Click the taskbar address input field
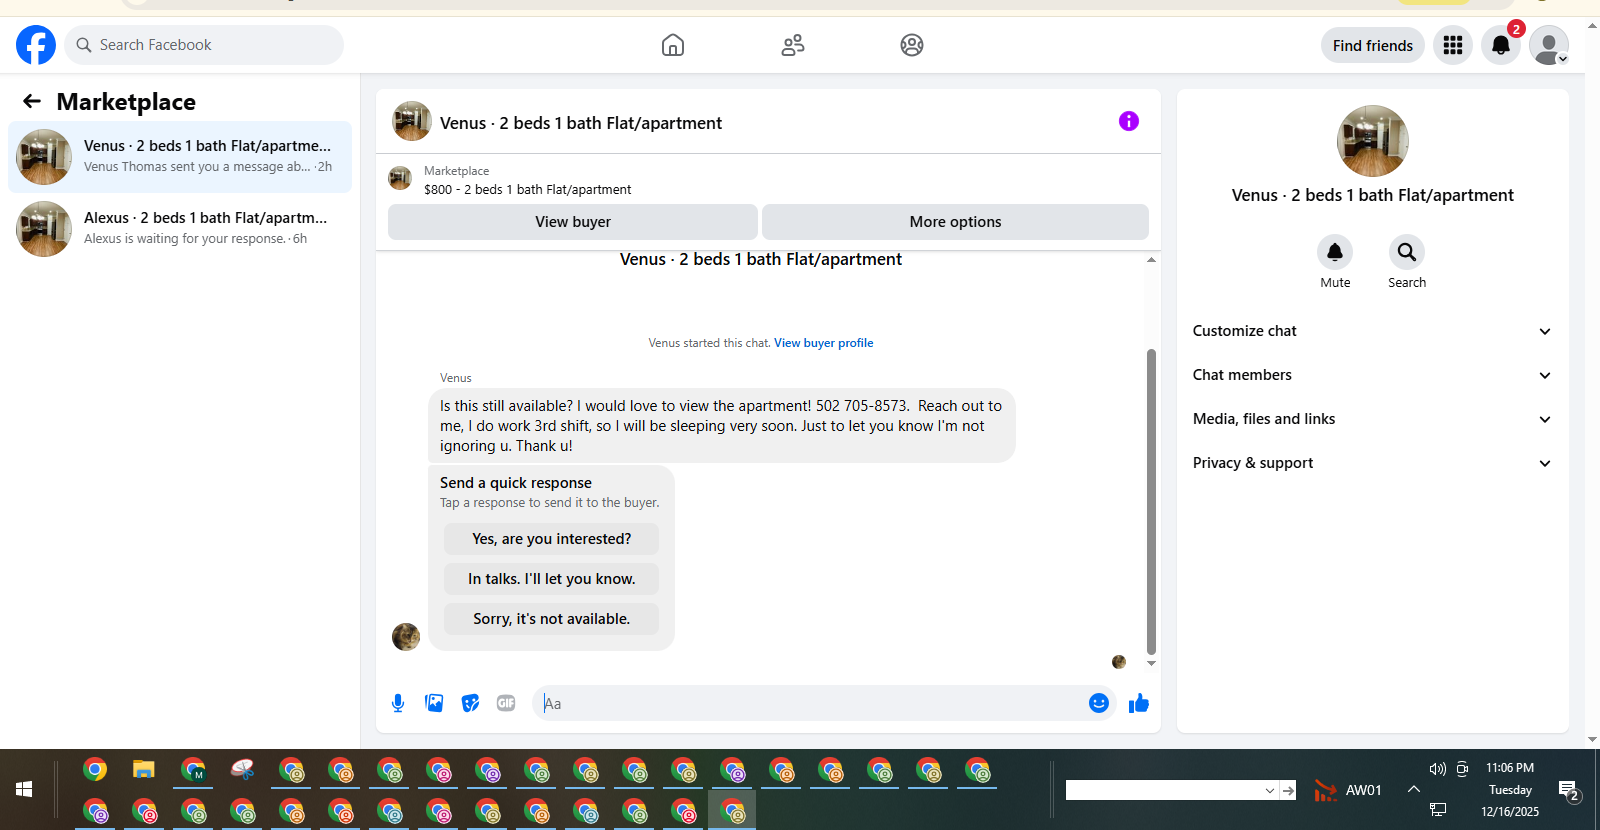The height and width of the screenshot is (830, 1600). [1165, 790]
